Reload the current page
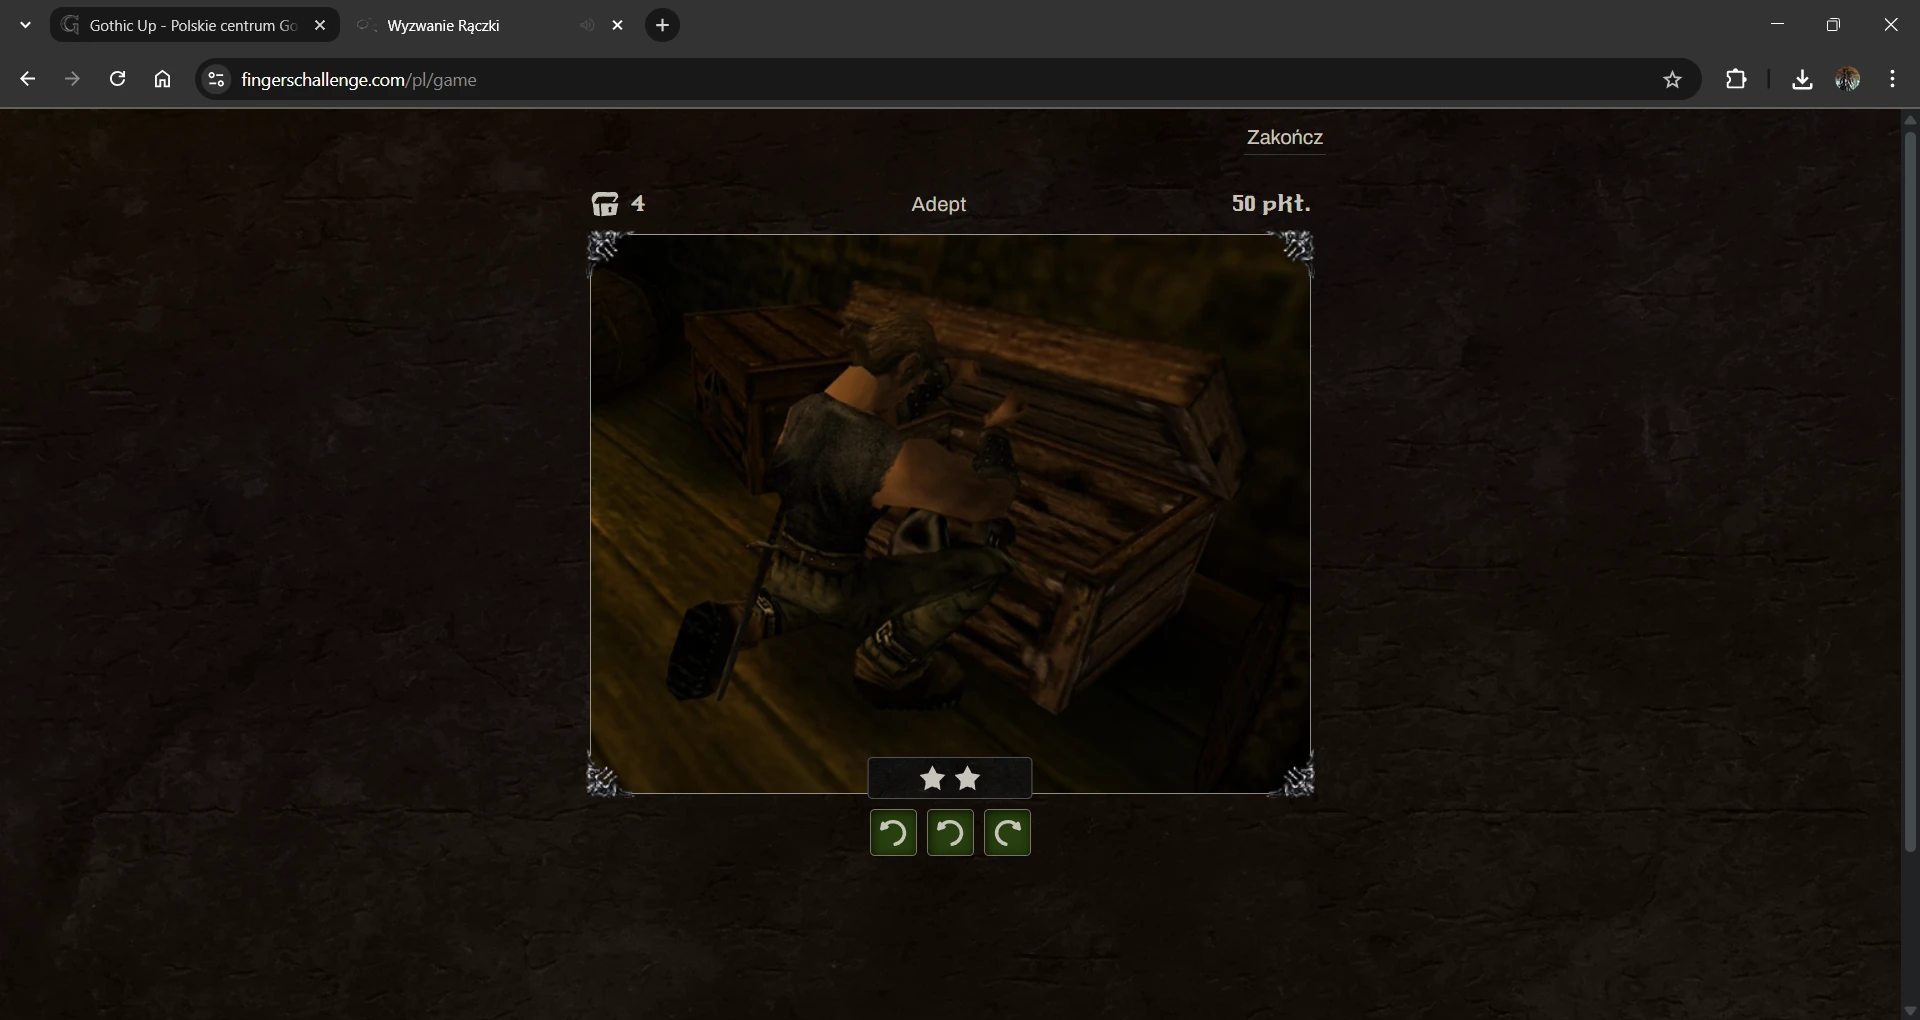 point(117,79)
